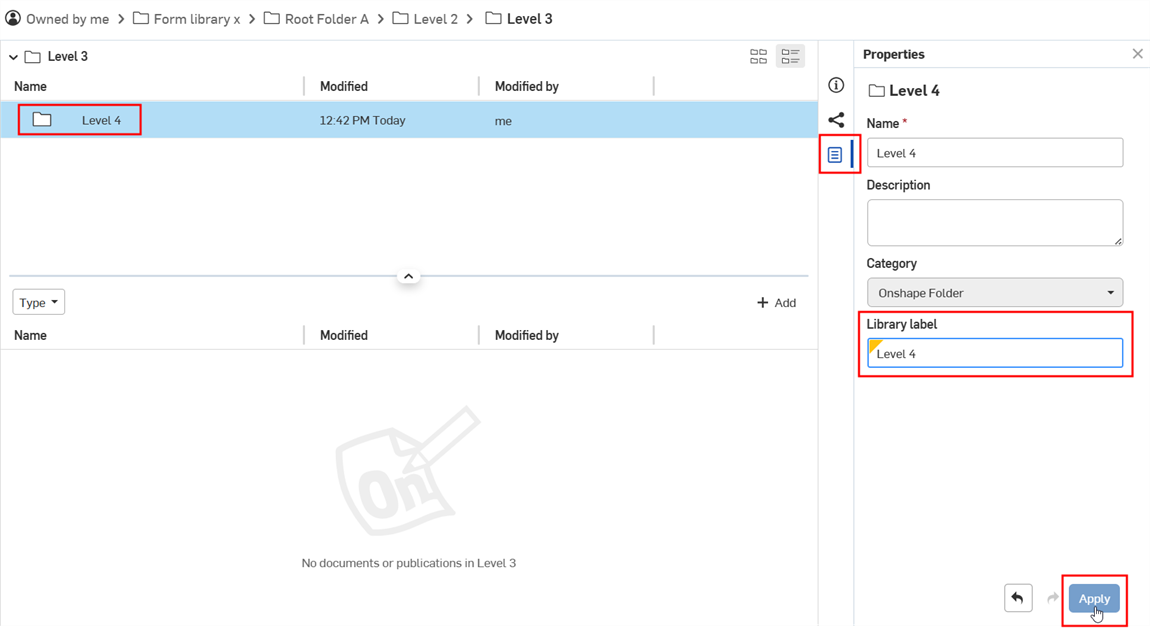Go to Level 3 breadcrumb
Screen dimensions: 1150x635
click(529, 19)
